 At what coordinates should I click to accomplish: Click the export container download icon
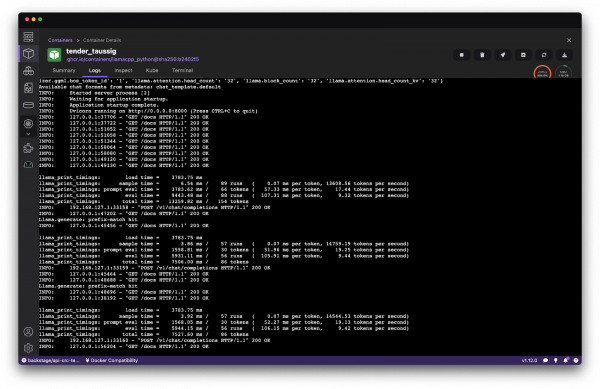pos(564,55)
